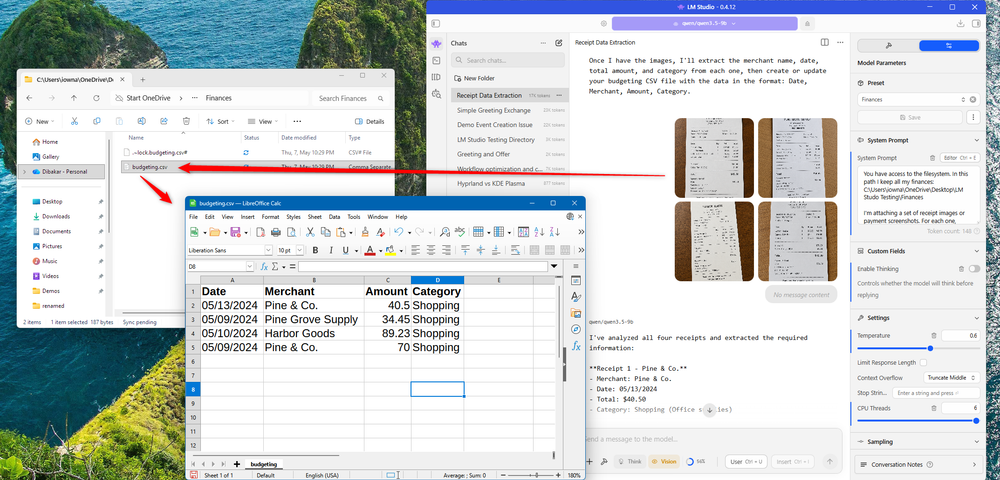Open the File menu in Calc

193,217
